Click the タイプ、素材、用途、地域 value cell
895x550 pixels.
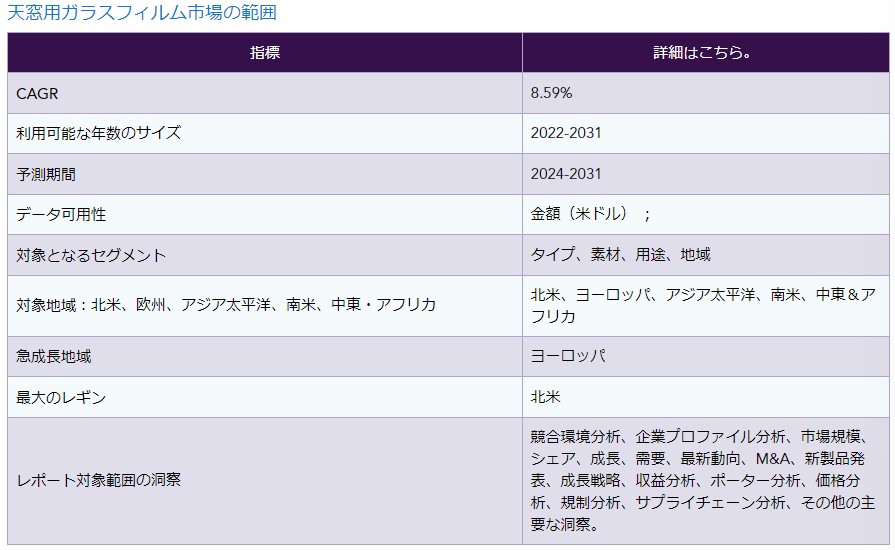click(x=620, y=255)
